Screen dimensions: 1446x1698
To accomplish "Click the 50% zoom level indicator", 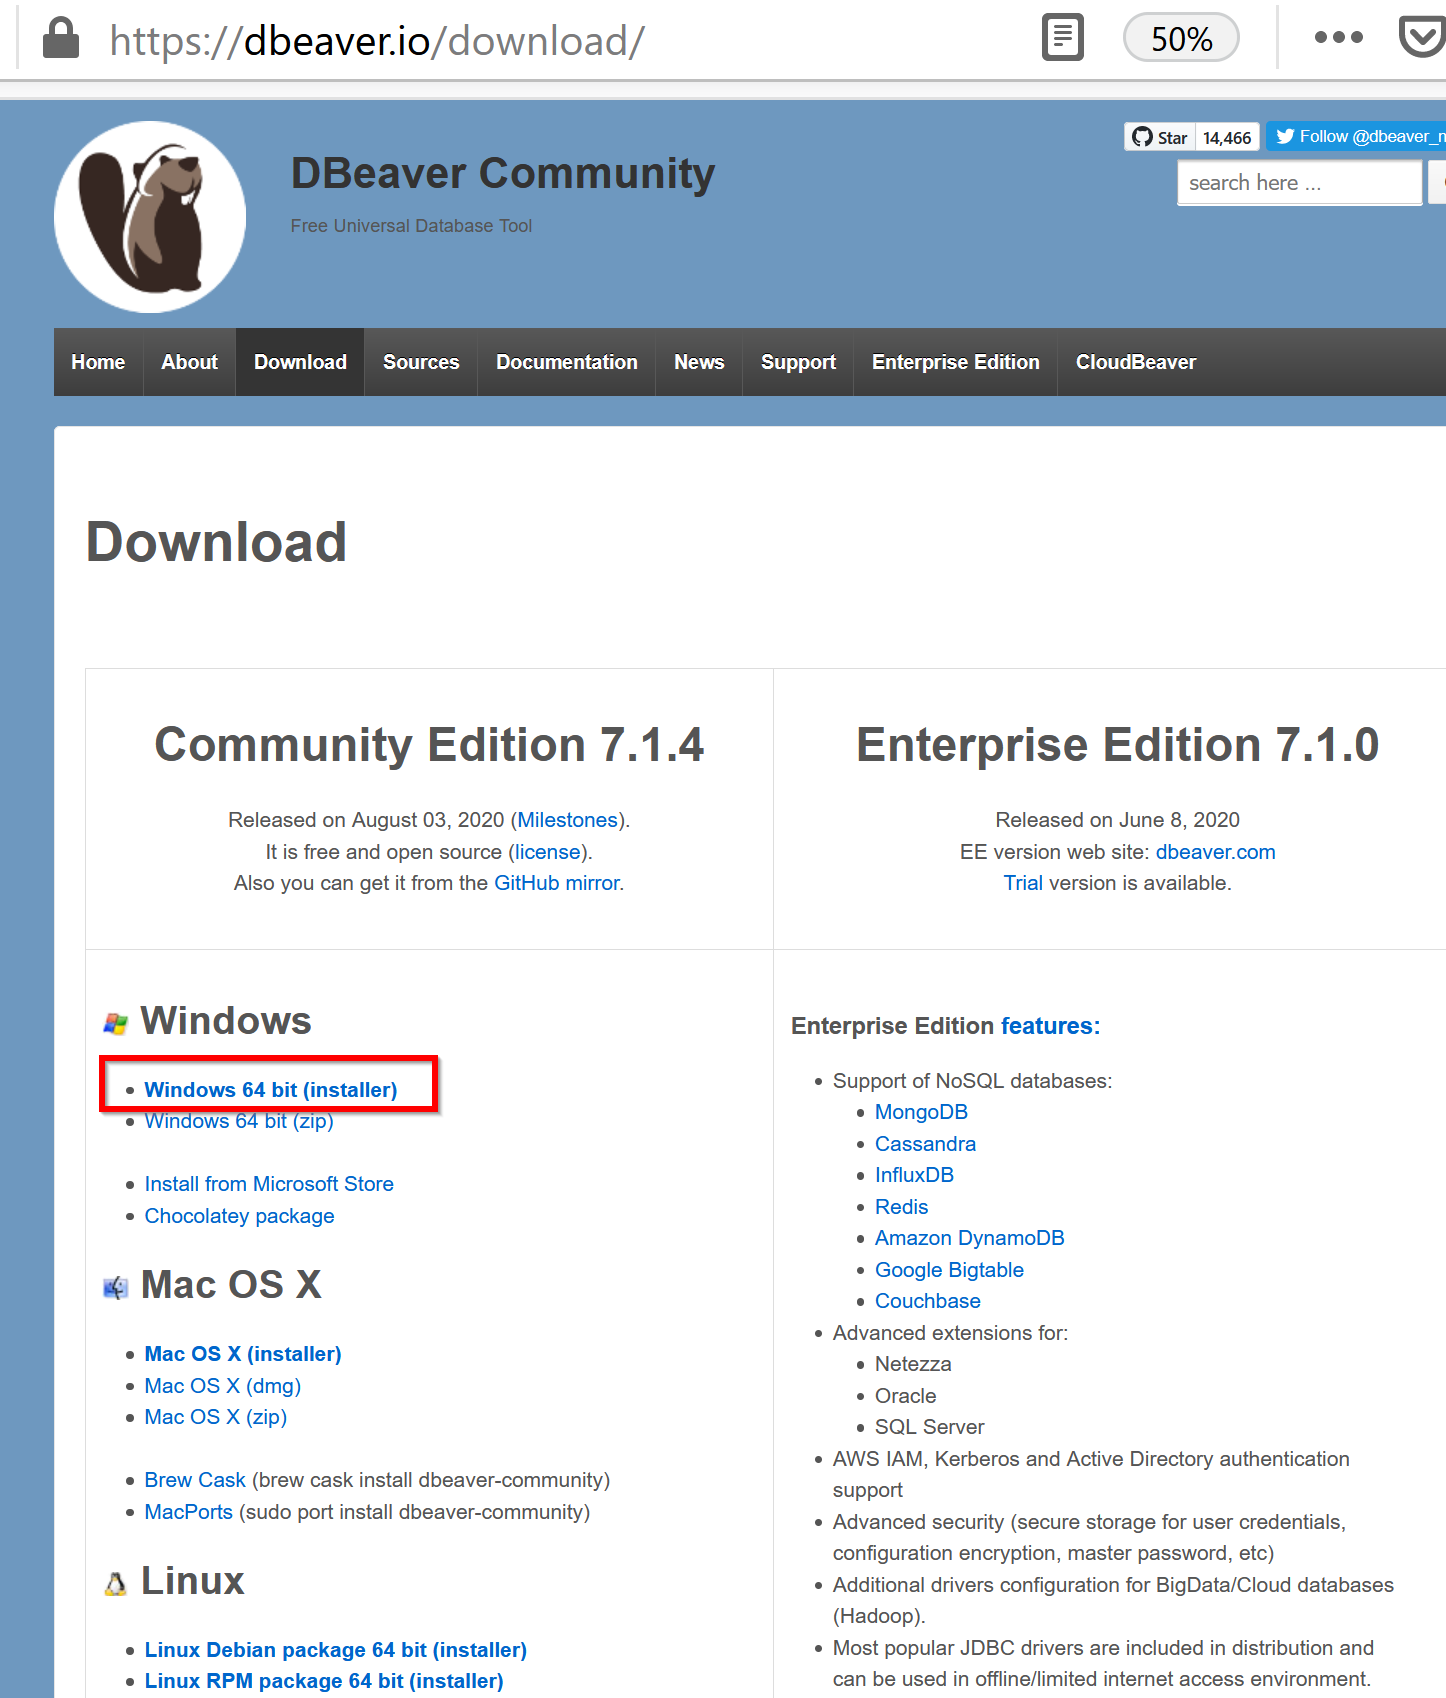I will pyautogui.click(x=1181, y=38).
